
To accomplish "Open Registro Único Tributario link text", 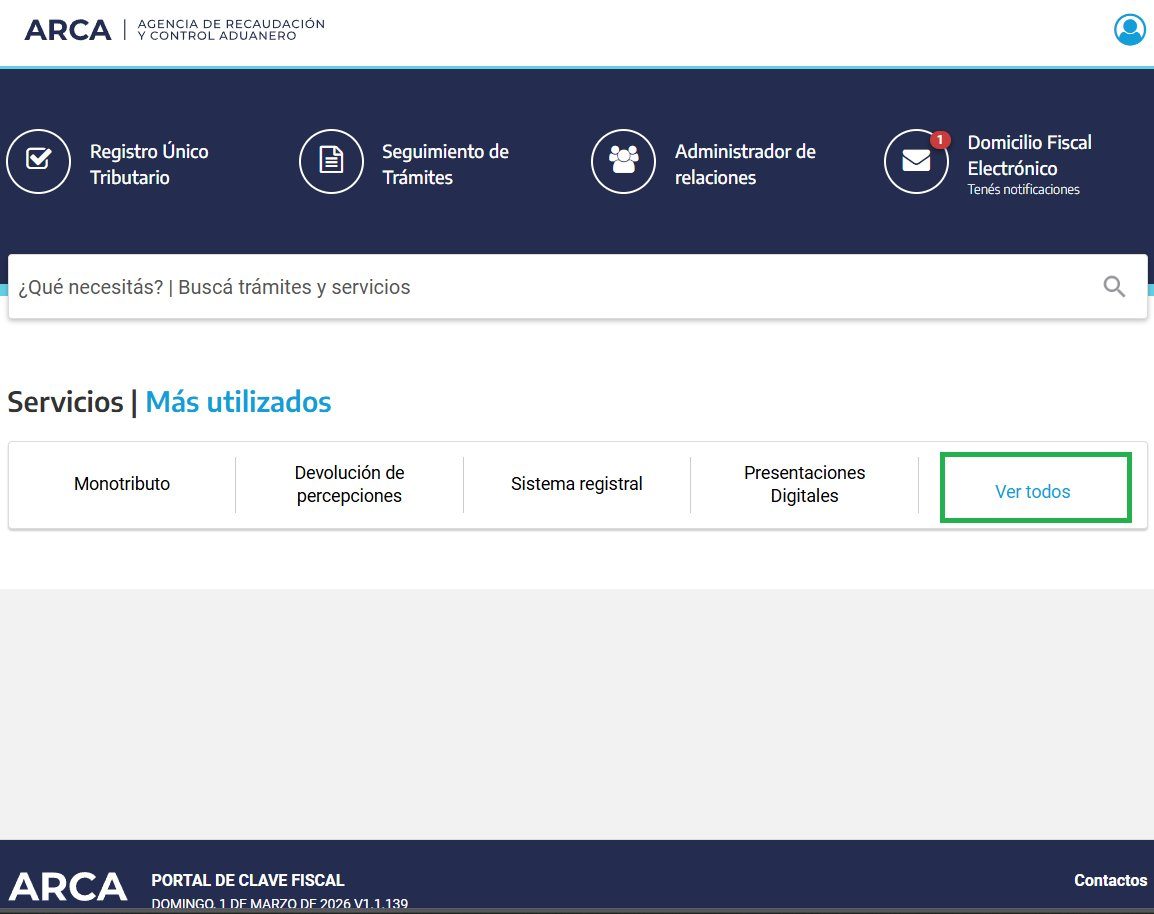I will coord(149,164).
